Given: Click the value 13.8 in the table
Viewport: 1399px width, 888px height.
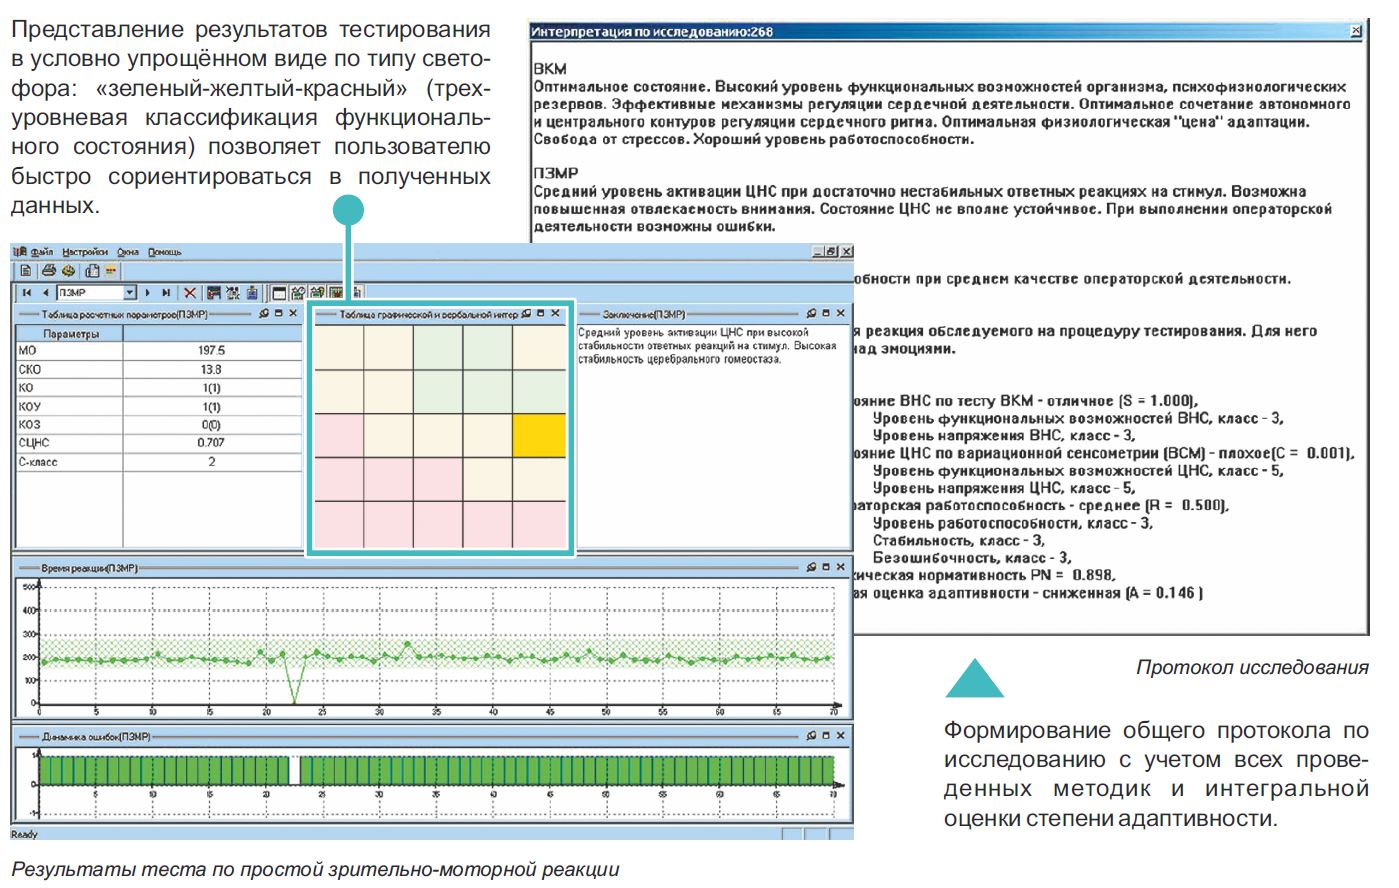Looking at the screenshot, I should click(x=211, y=369).
